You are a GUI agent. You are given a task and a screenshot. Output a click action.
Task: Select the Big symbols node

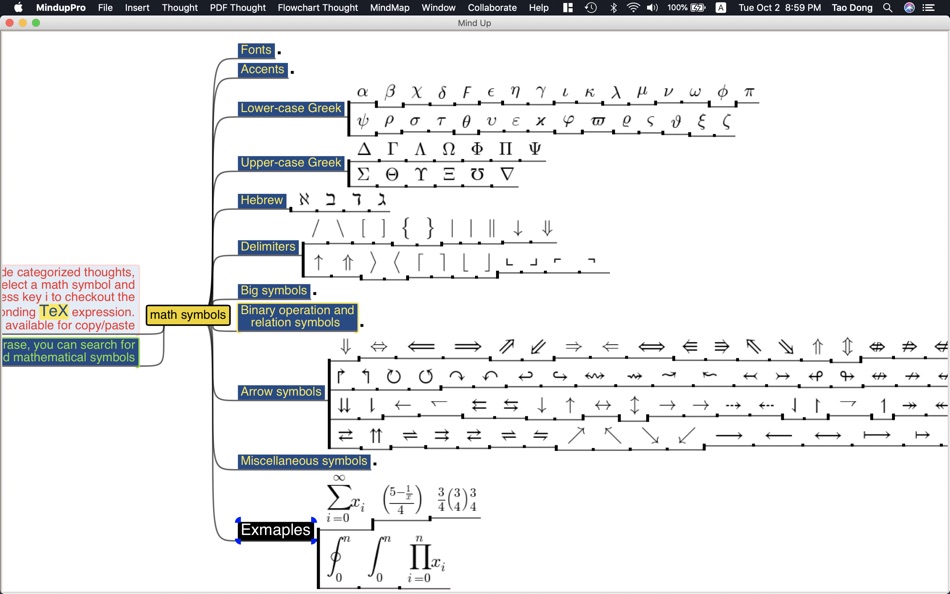point(274,291)
